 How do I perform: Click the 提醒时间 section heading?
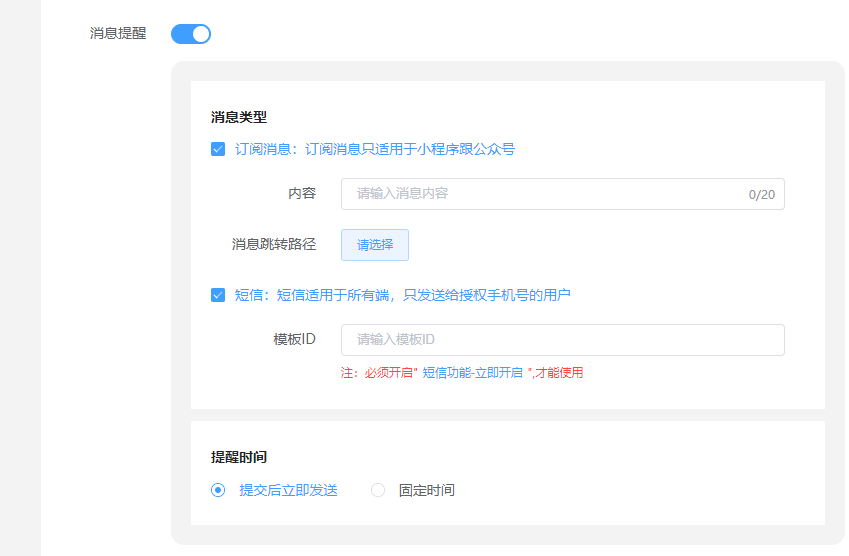click(x=239, y=457)
